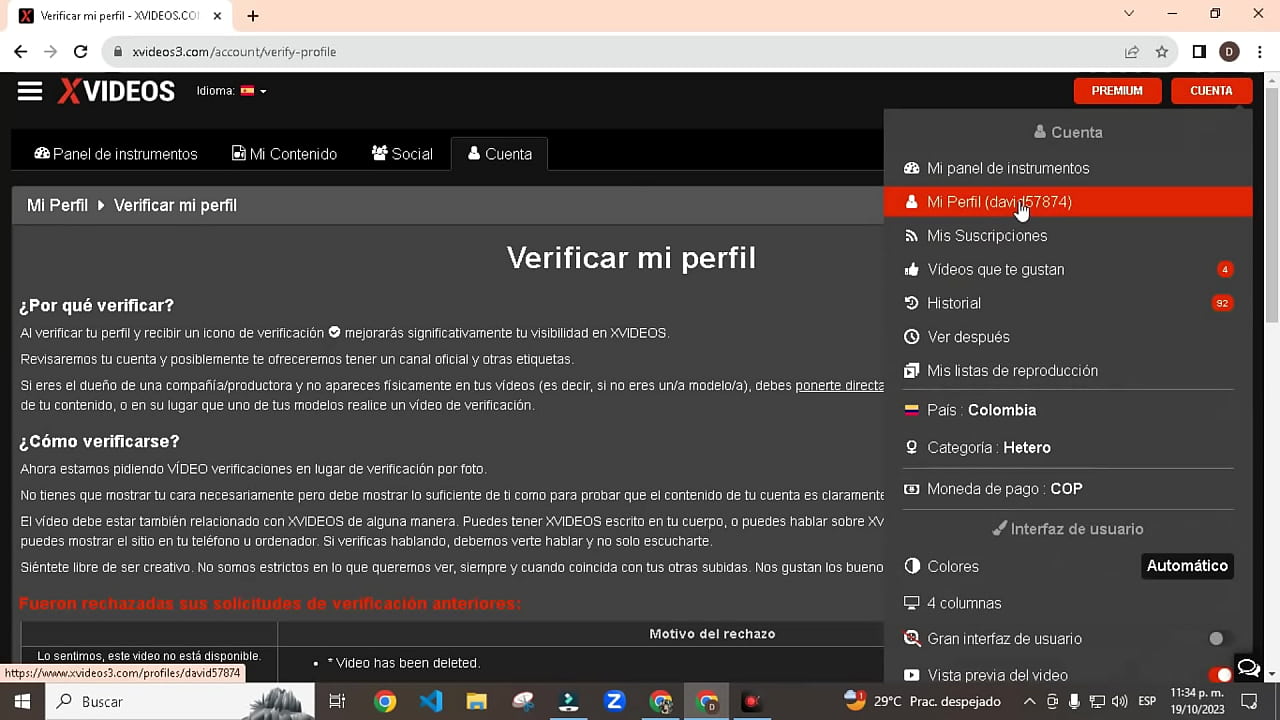Open the clock showing 11:34 p. m.
The width and height of the screenshot is (1280, 720).
pos(1195,702)
